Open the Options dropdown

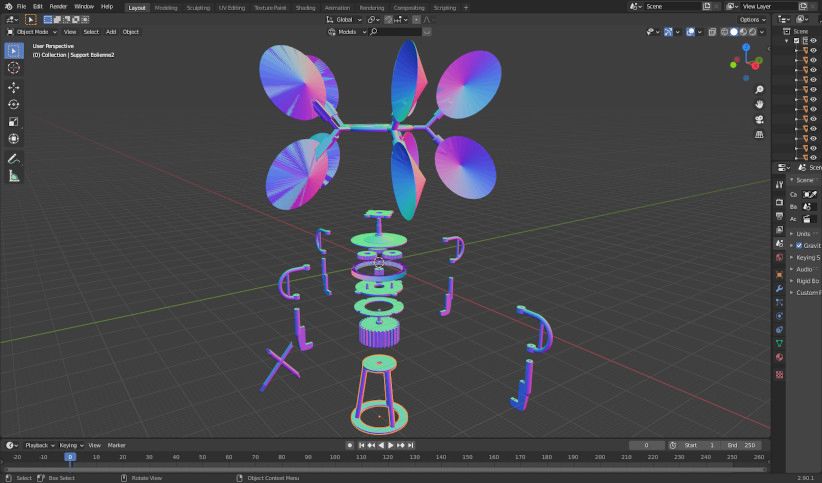(753, 19)
